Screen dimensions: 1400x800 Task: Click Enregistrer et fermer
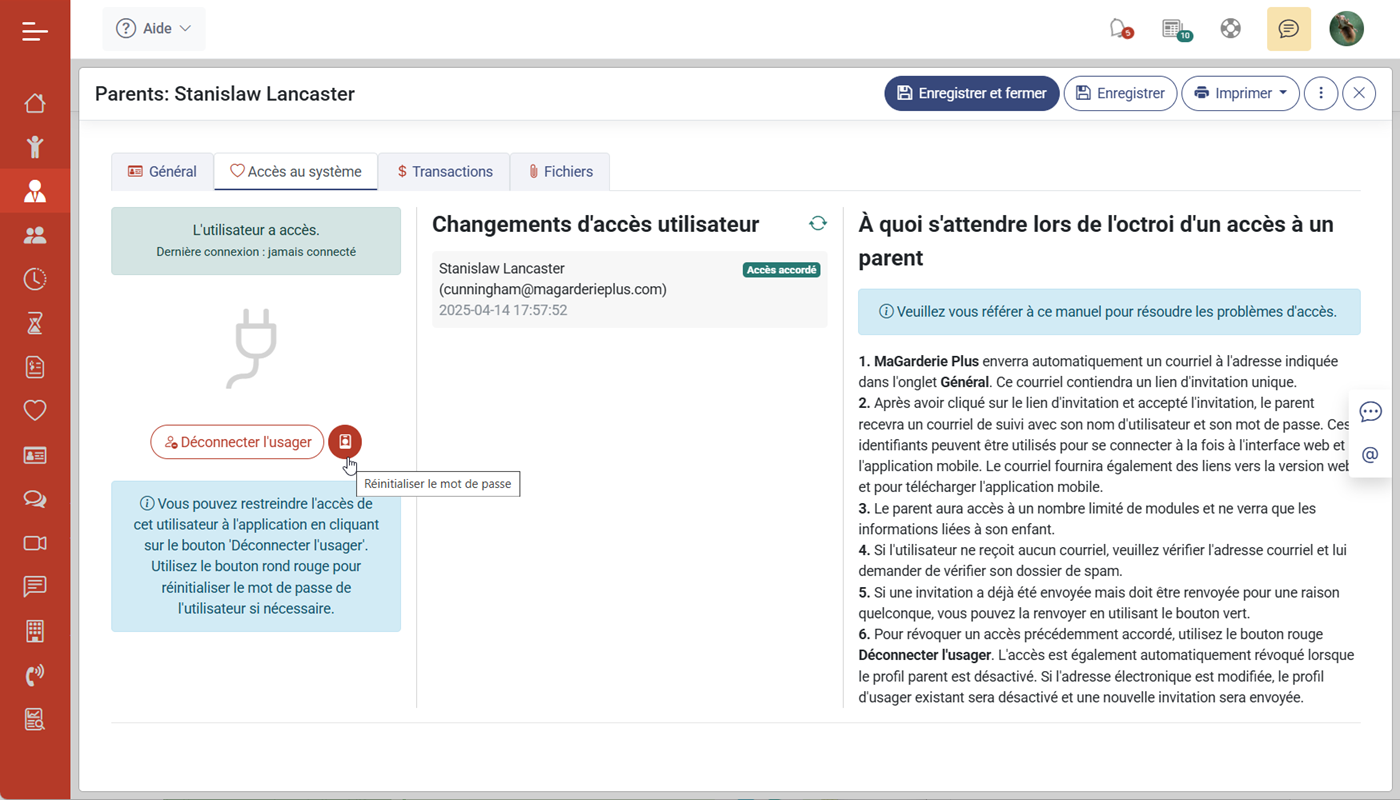[972, 93]
